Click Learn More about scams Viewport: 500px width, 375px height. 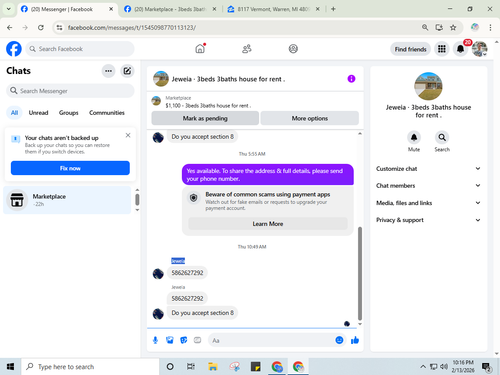268,224
